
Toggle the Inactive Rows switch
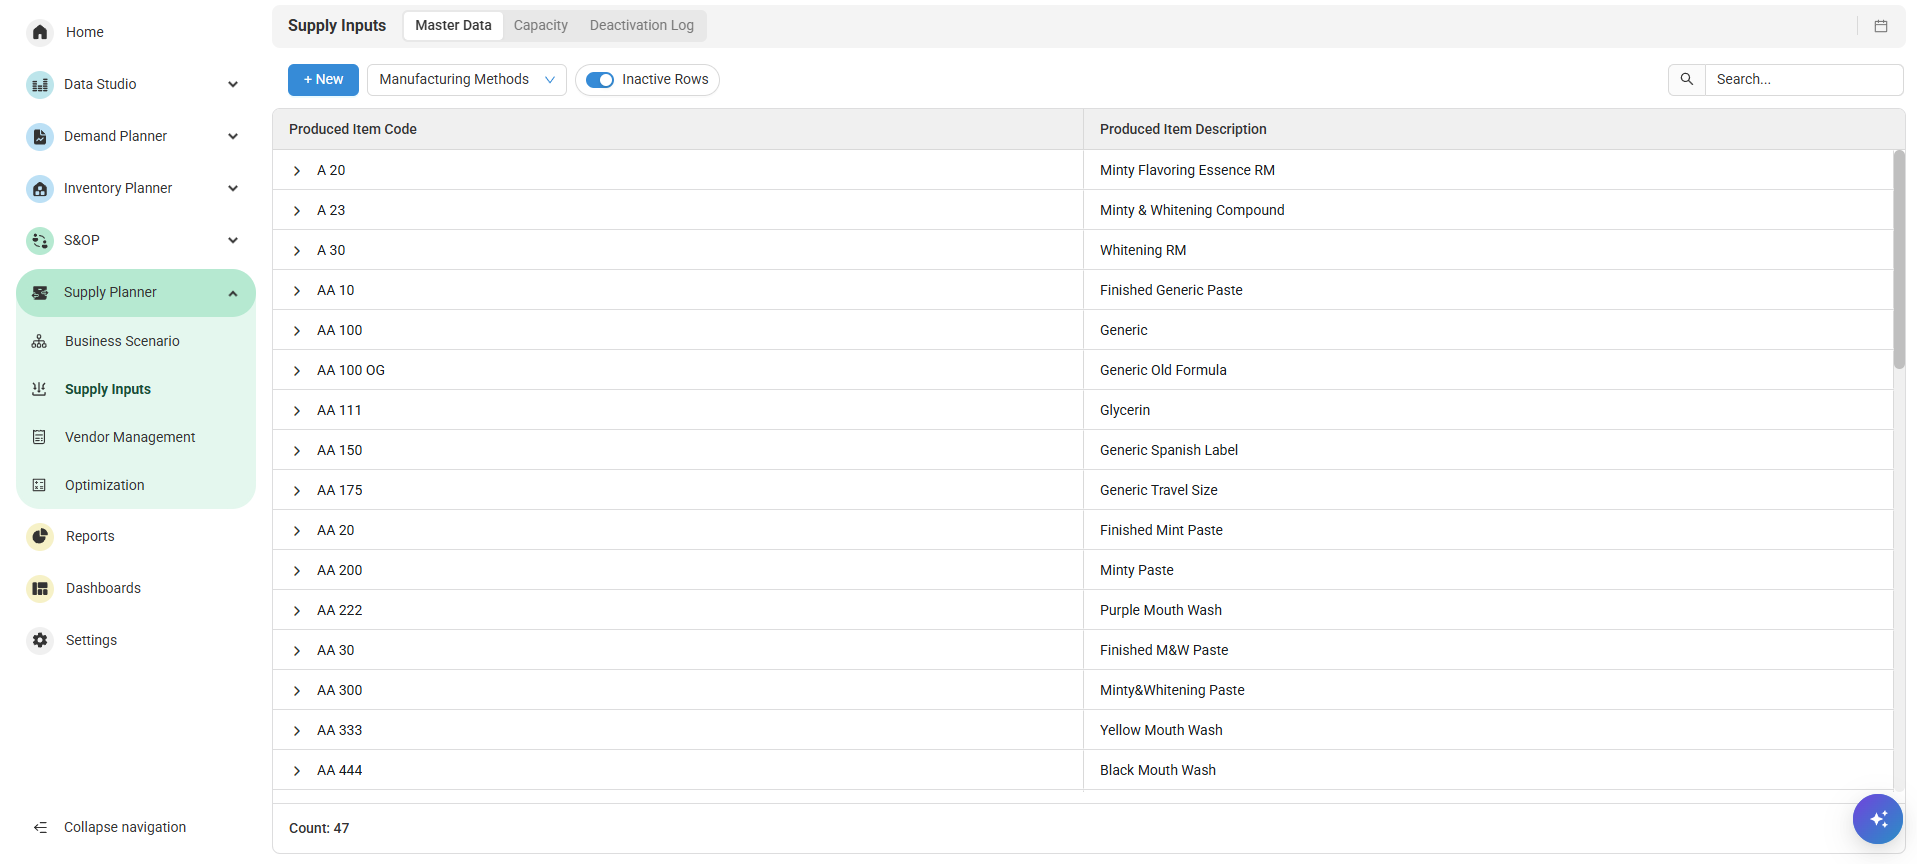[x=600, y=80]
